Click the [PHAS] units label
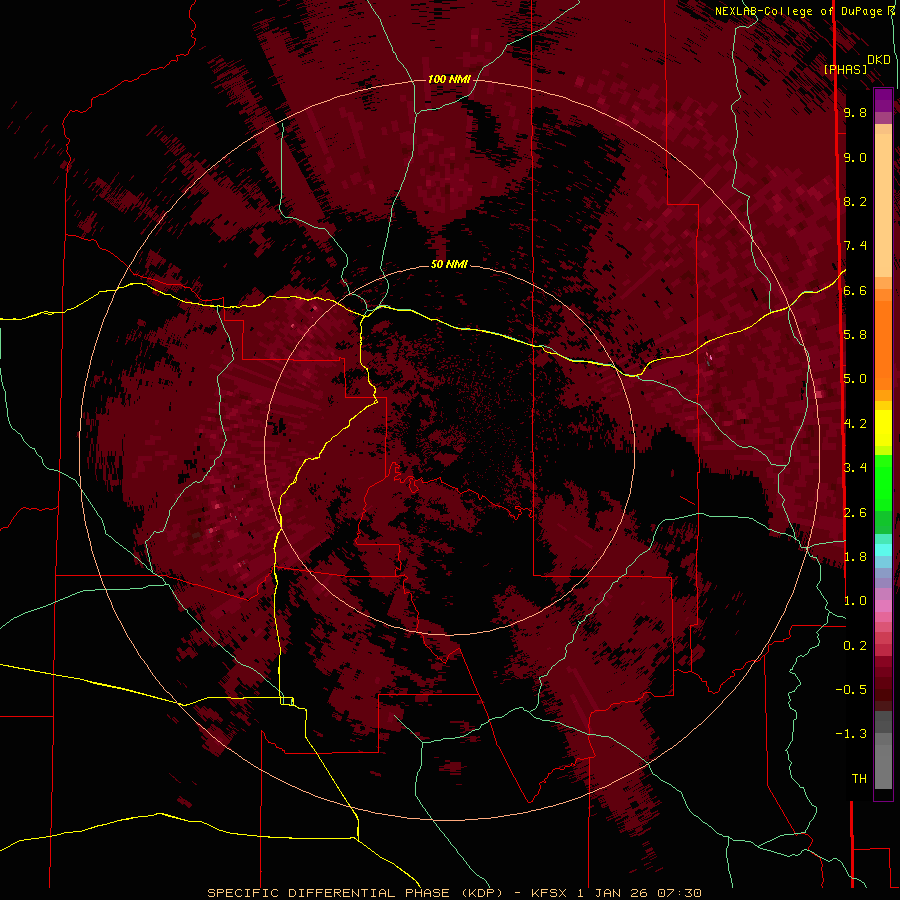 (x=845, y=69)
